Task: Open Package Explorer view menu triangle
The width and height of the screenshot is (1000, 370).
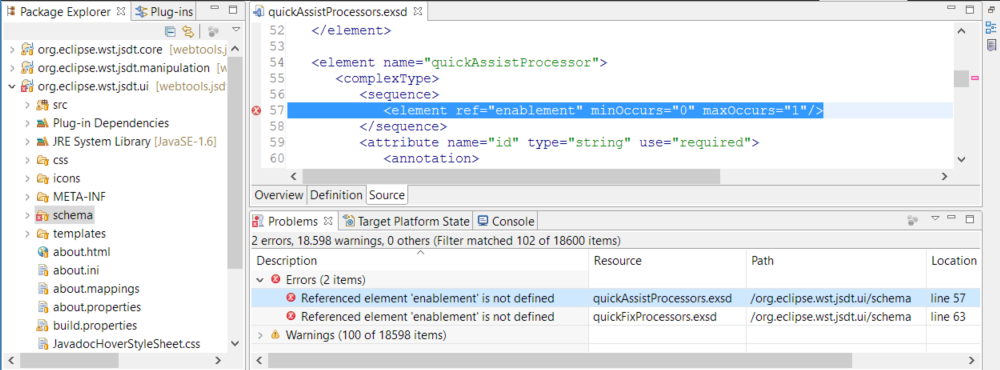Action: pyautogui.click(x=235, y=30)
